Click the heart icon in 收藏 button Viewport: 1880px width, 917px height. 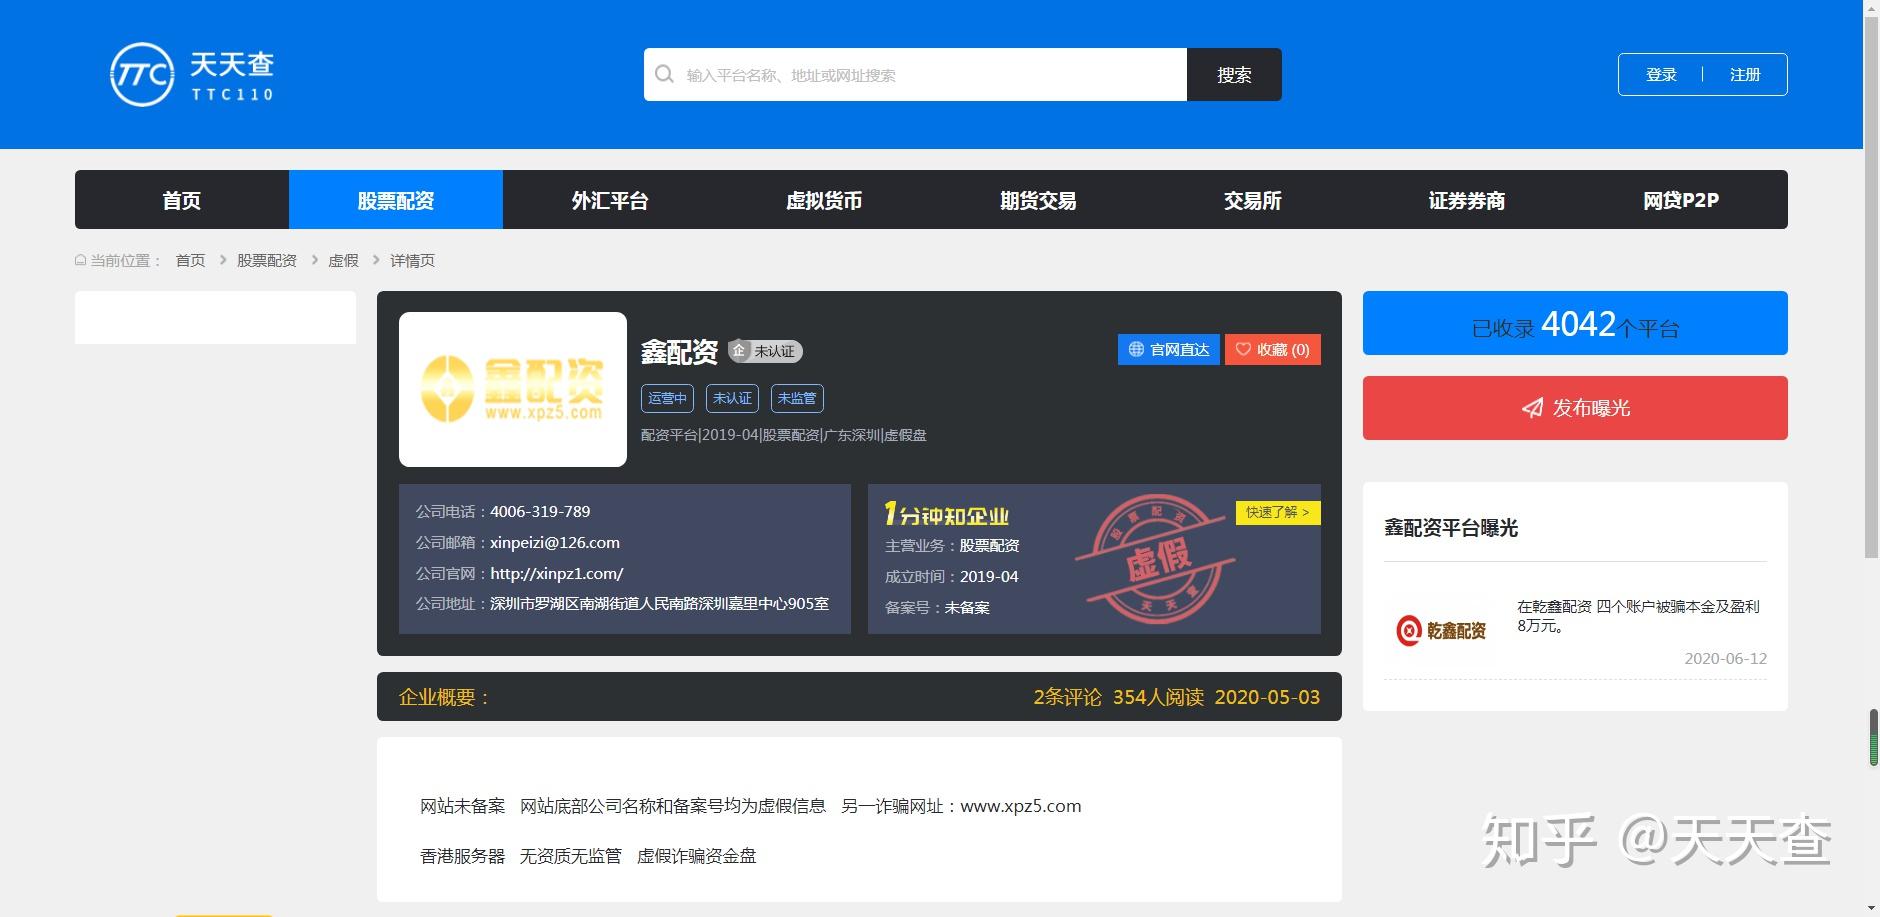tap(1243, 349)
